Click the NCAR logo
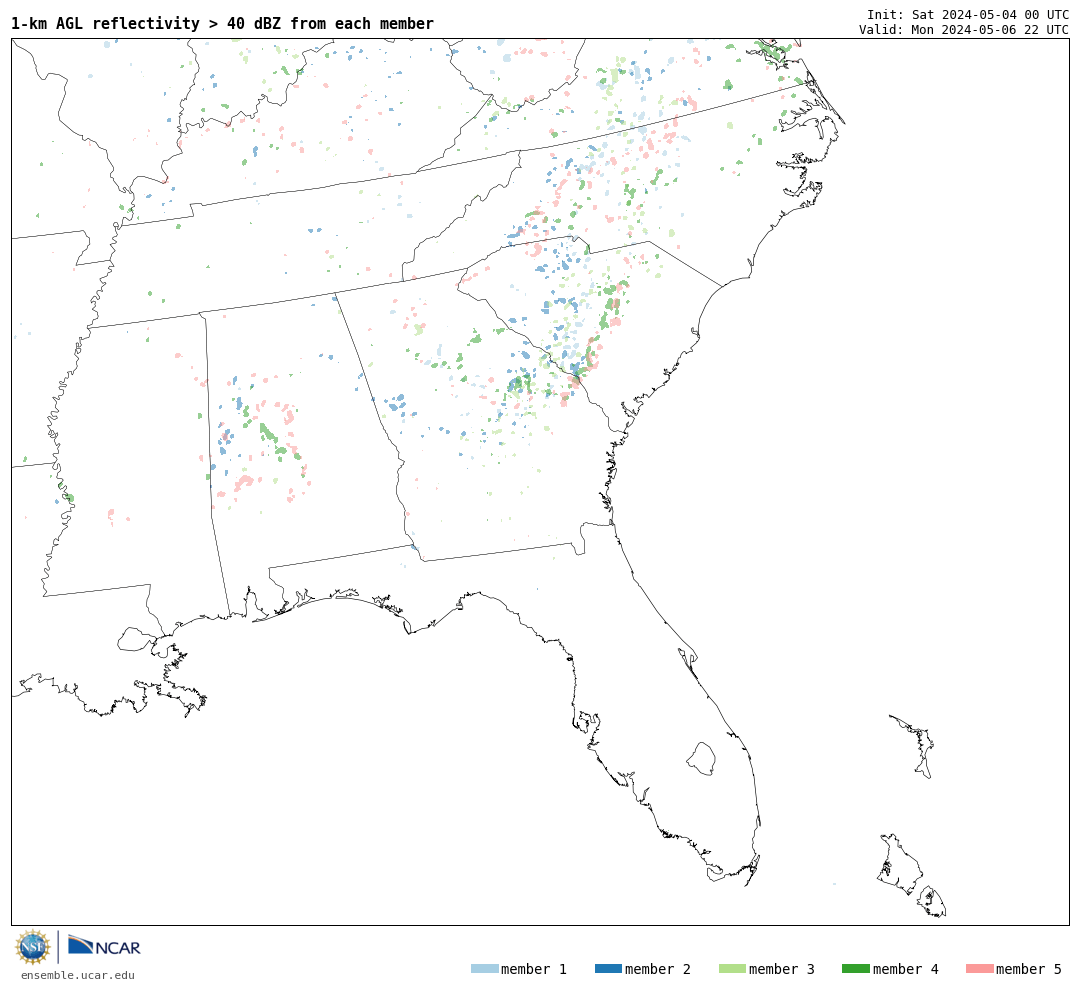 click(104, 946)
